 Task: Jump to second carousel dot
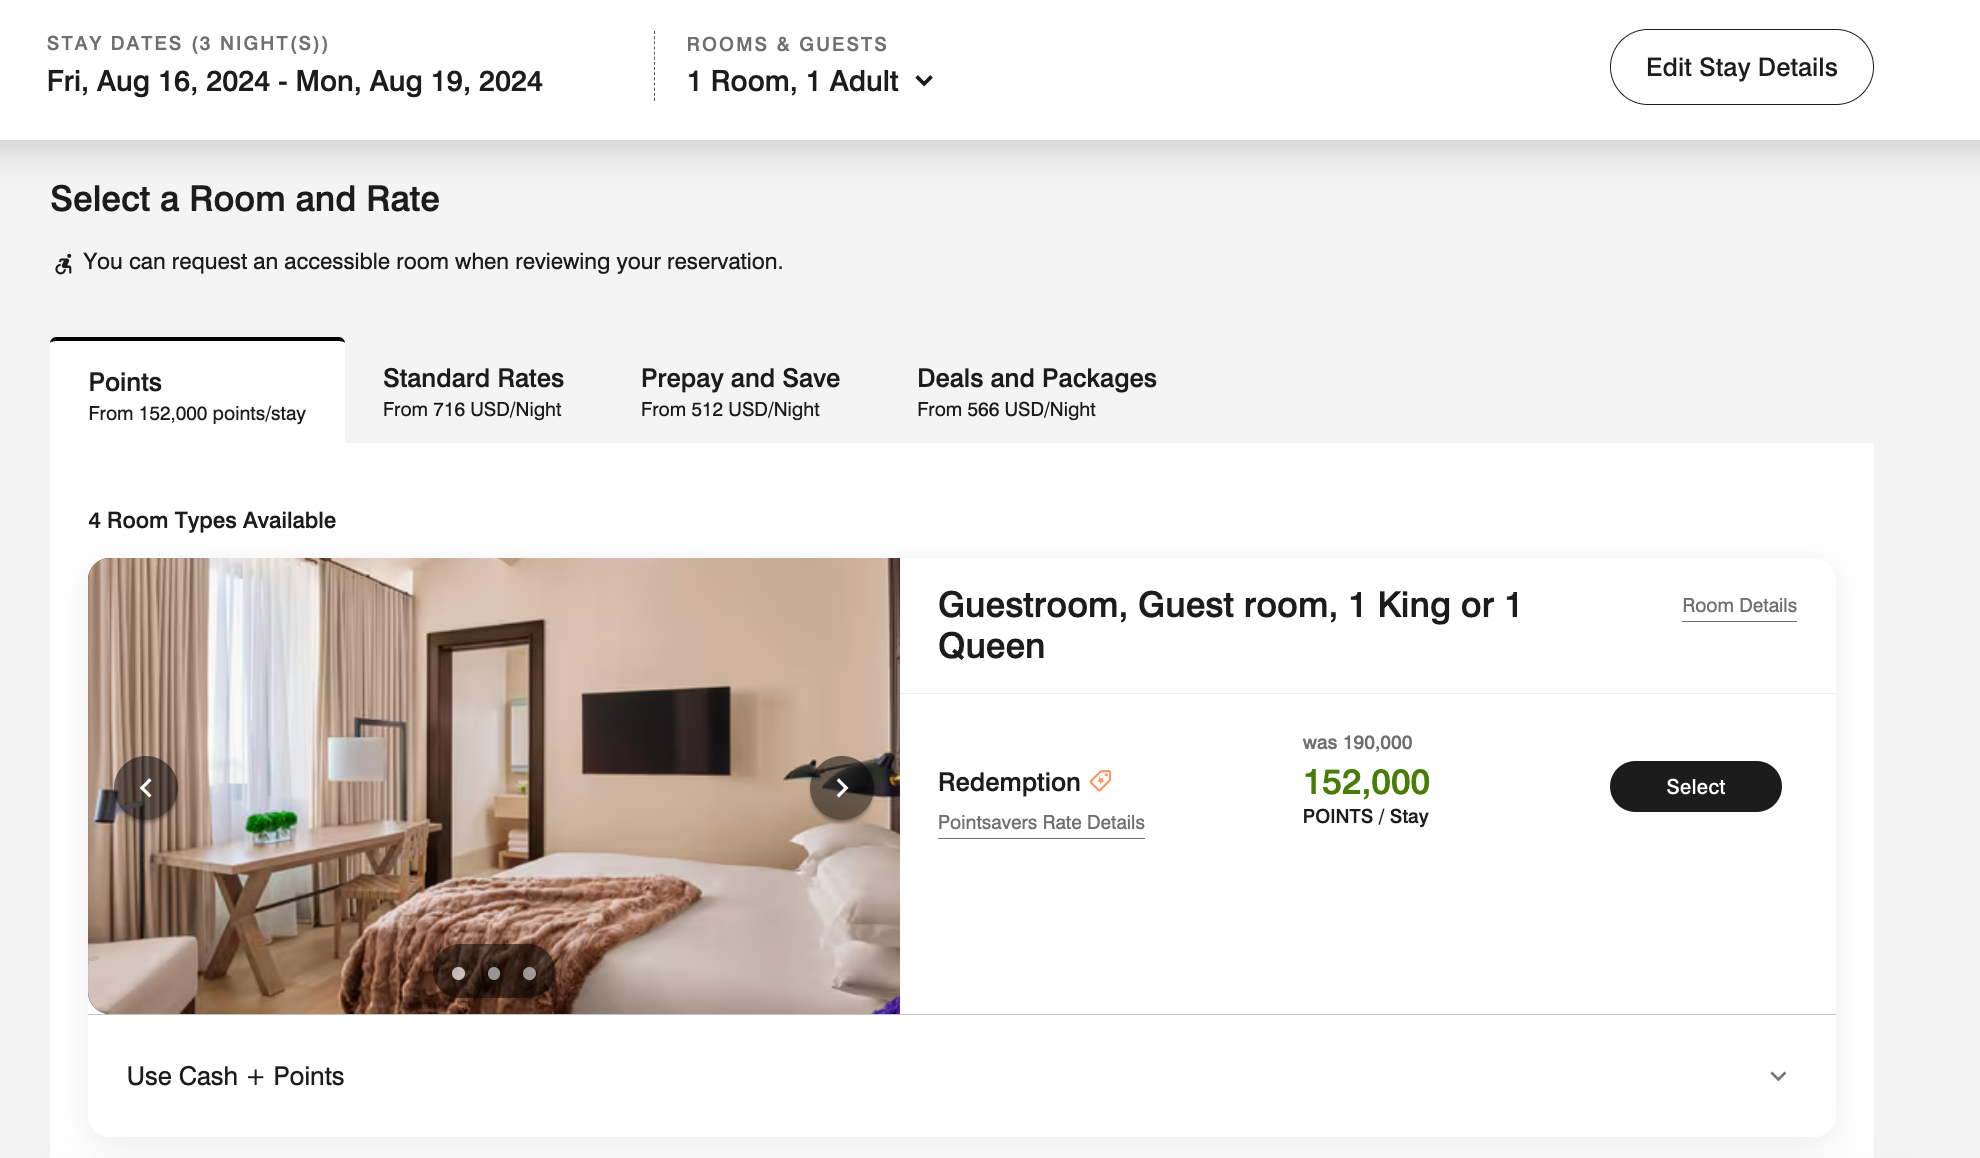click(494, 973)
